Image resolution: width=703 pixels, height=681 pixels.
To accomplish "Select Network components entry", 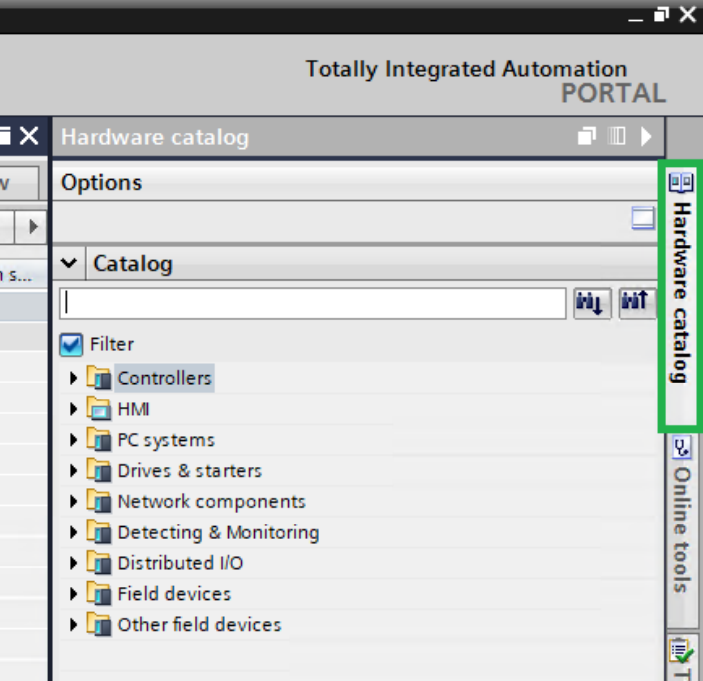I will tap(211, 502).
